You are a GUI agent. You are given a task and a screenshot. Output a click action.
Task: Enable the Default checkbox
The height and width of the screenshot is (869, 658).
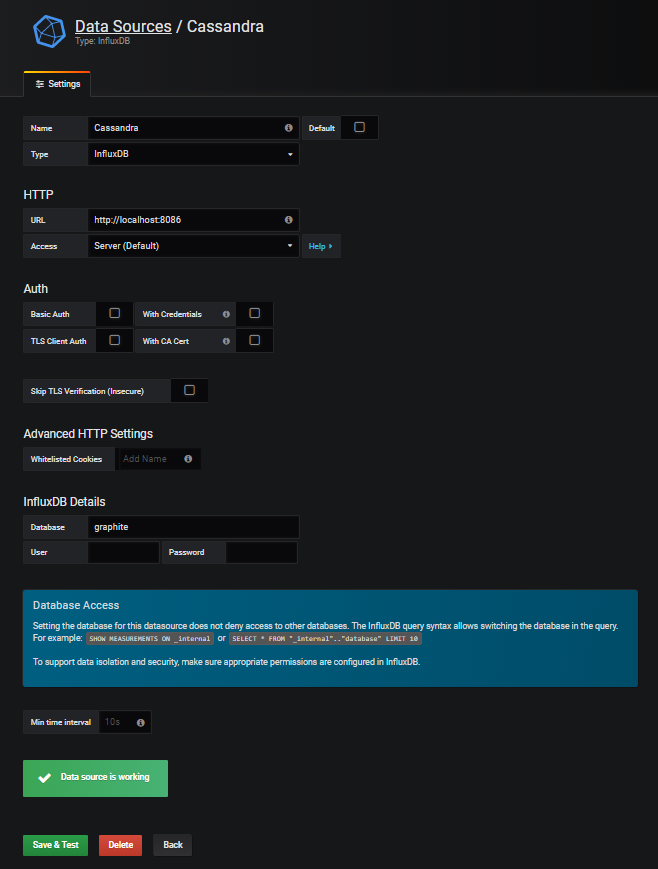pyautogui.click(x=360, y=127)
